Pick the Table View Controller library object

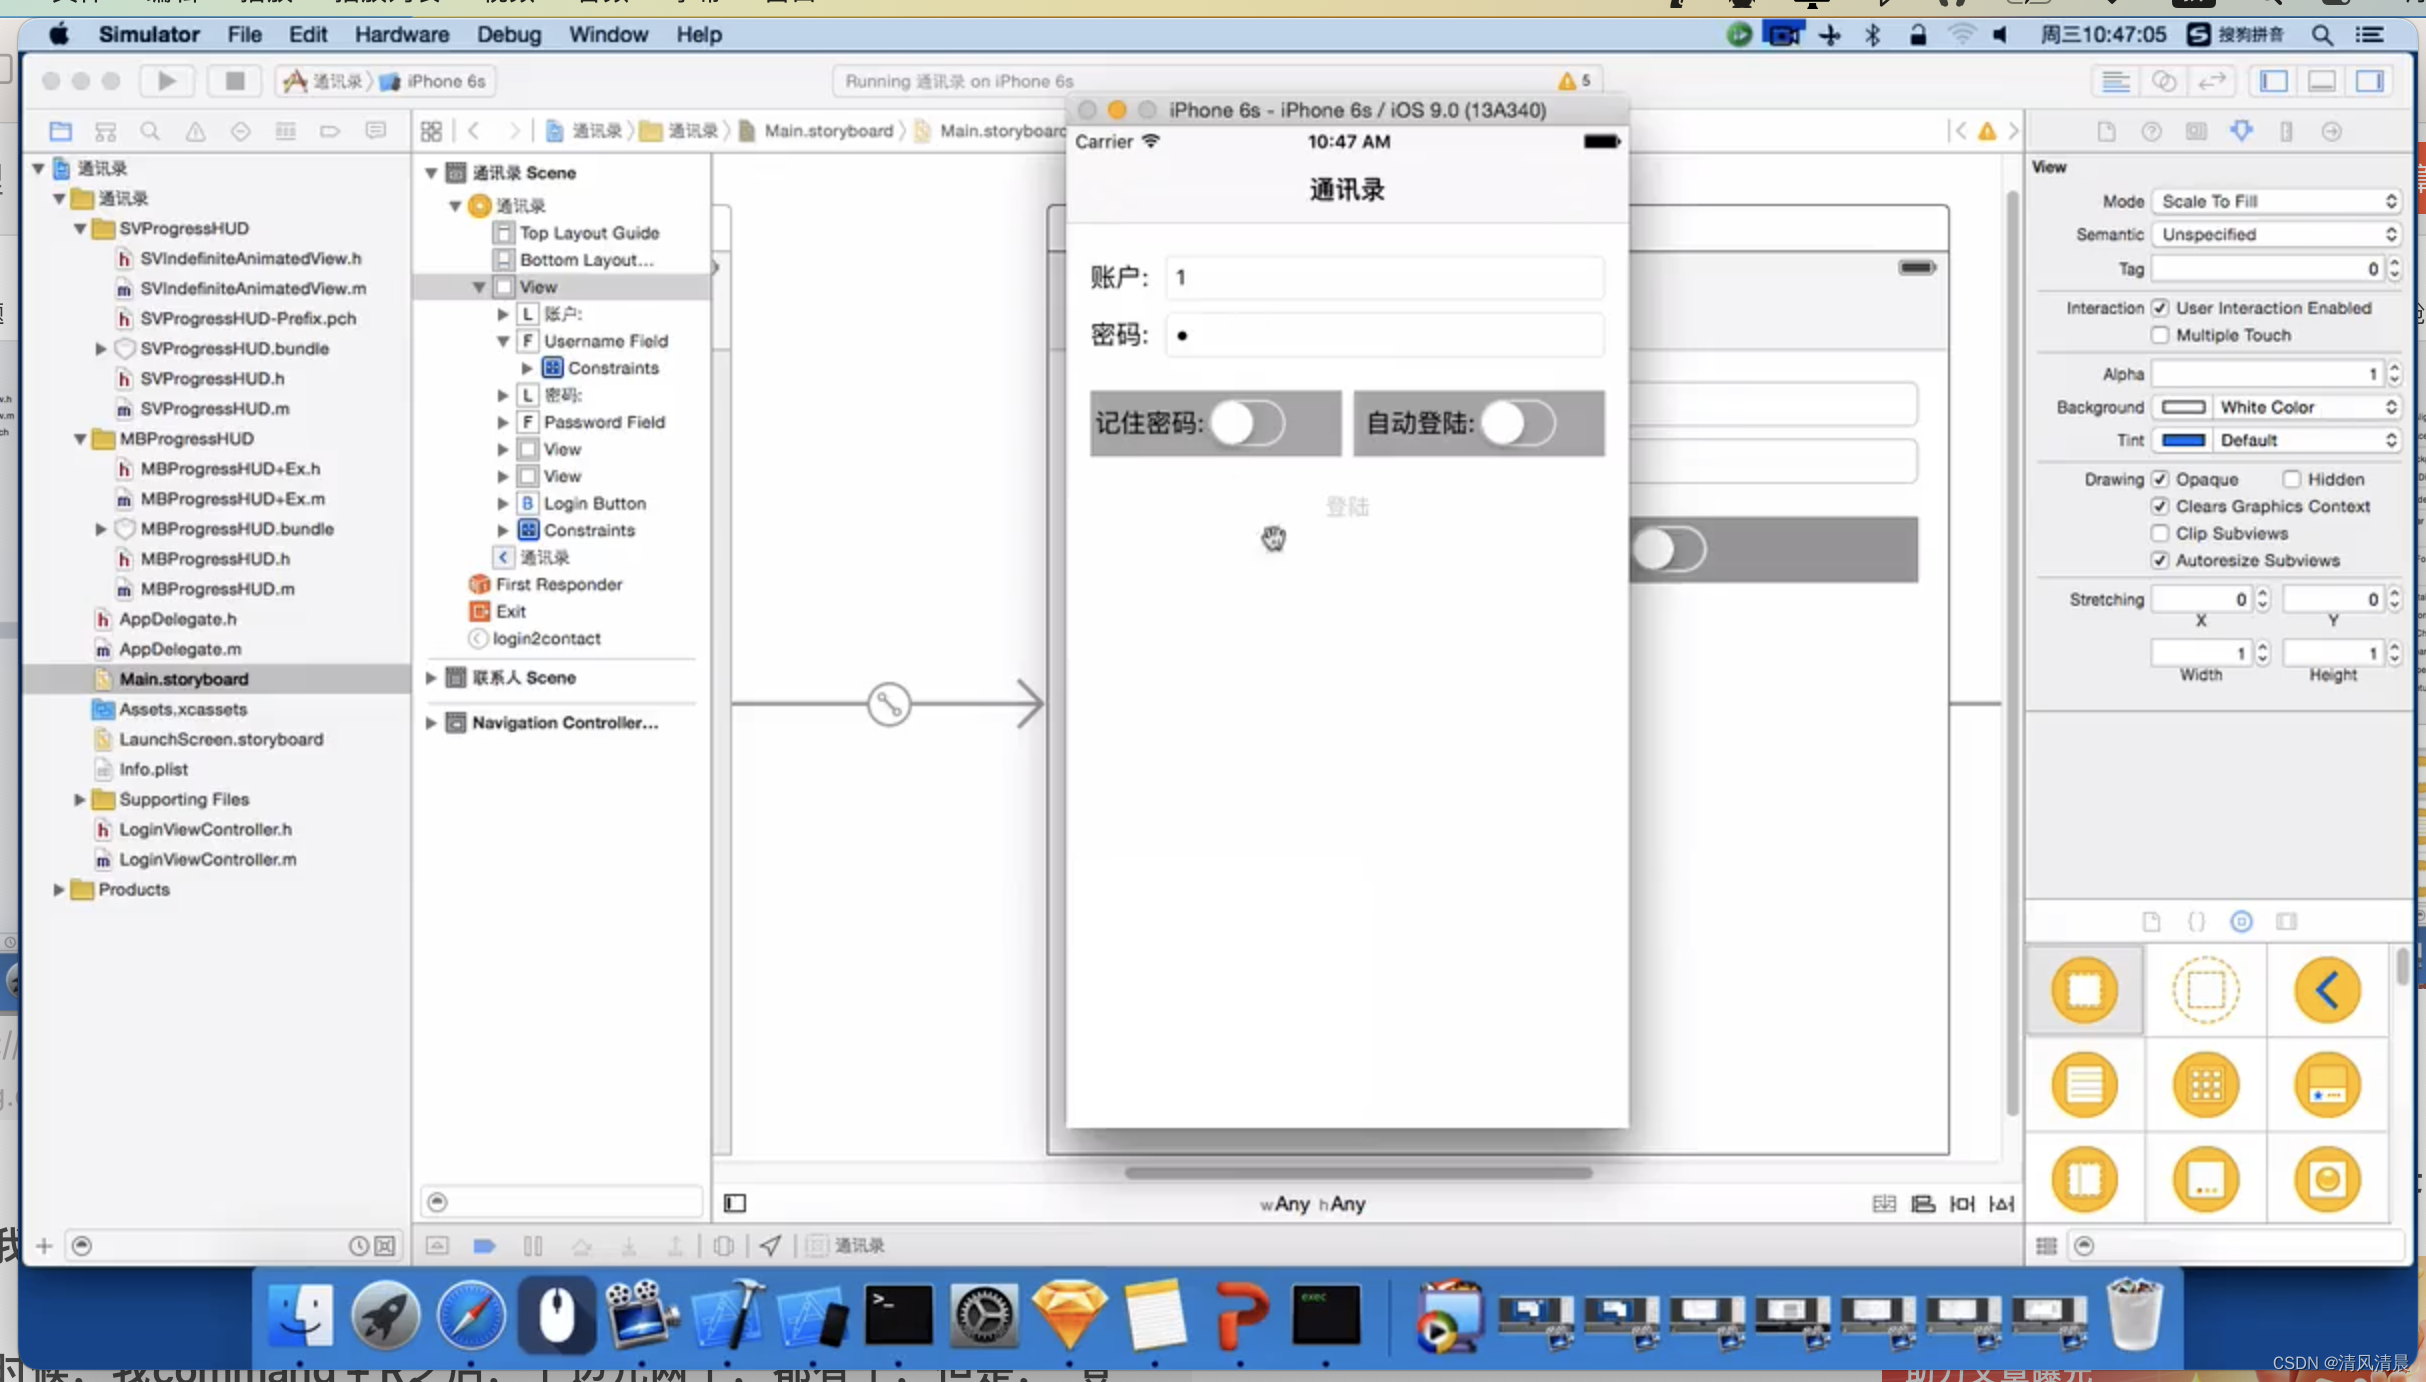(x=2085, y=1085)
